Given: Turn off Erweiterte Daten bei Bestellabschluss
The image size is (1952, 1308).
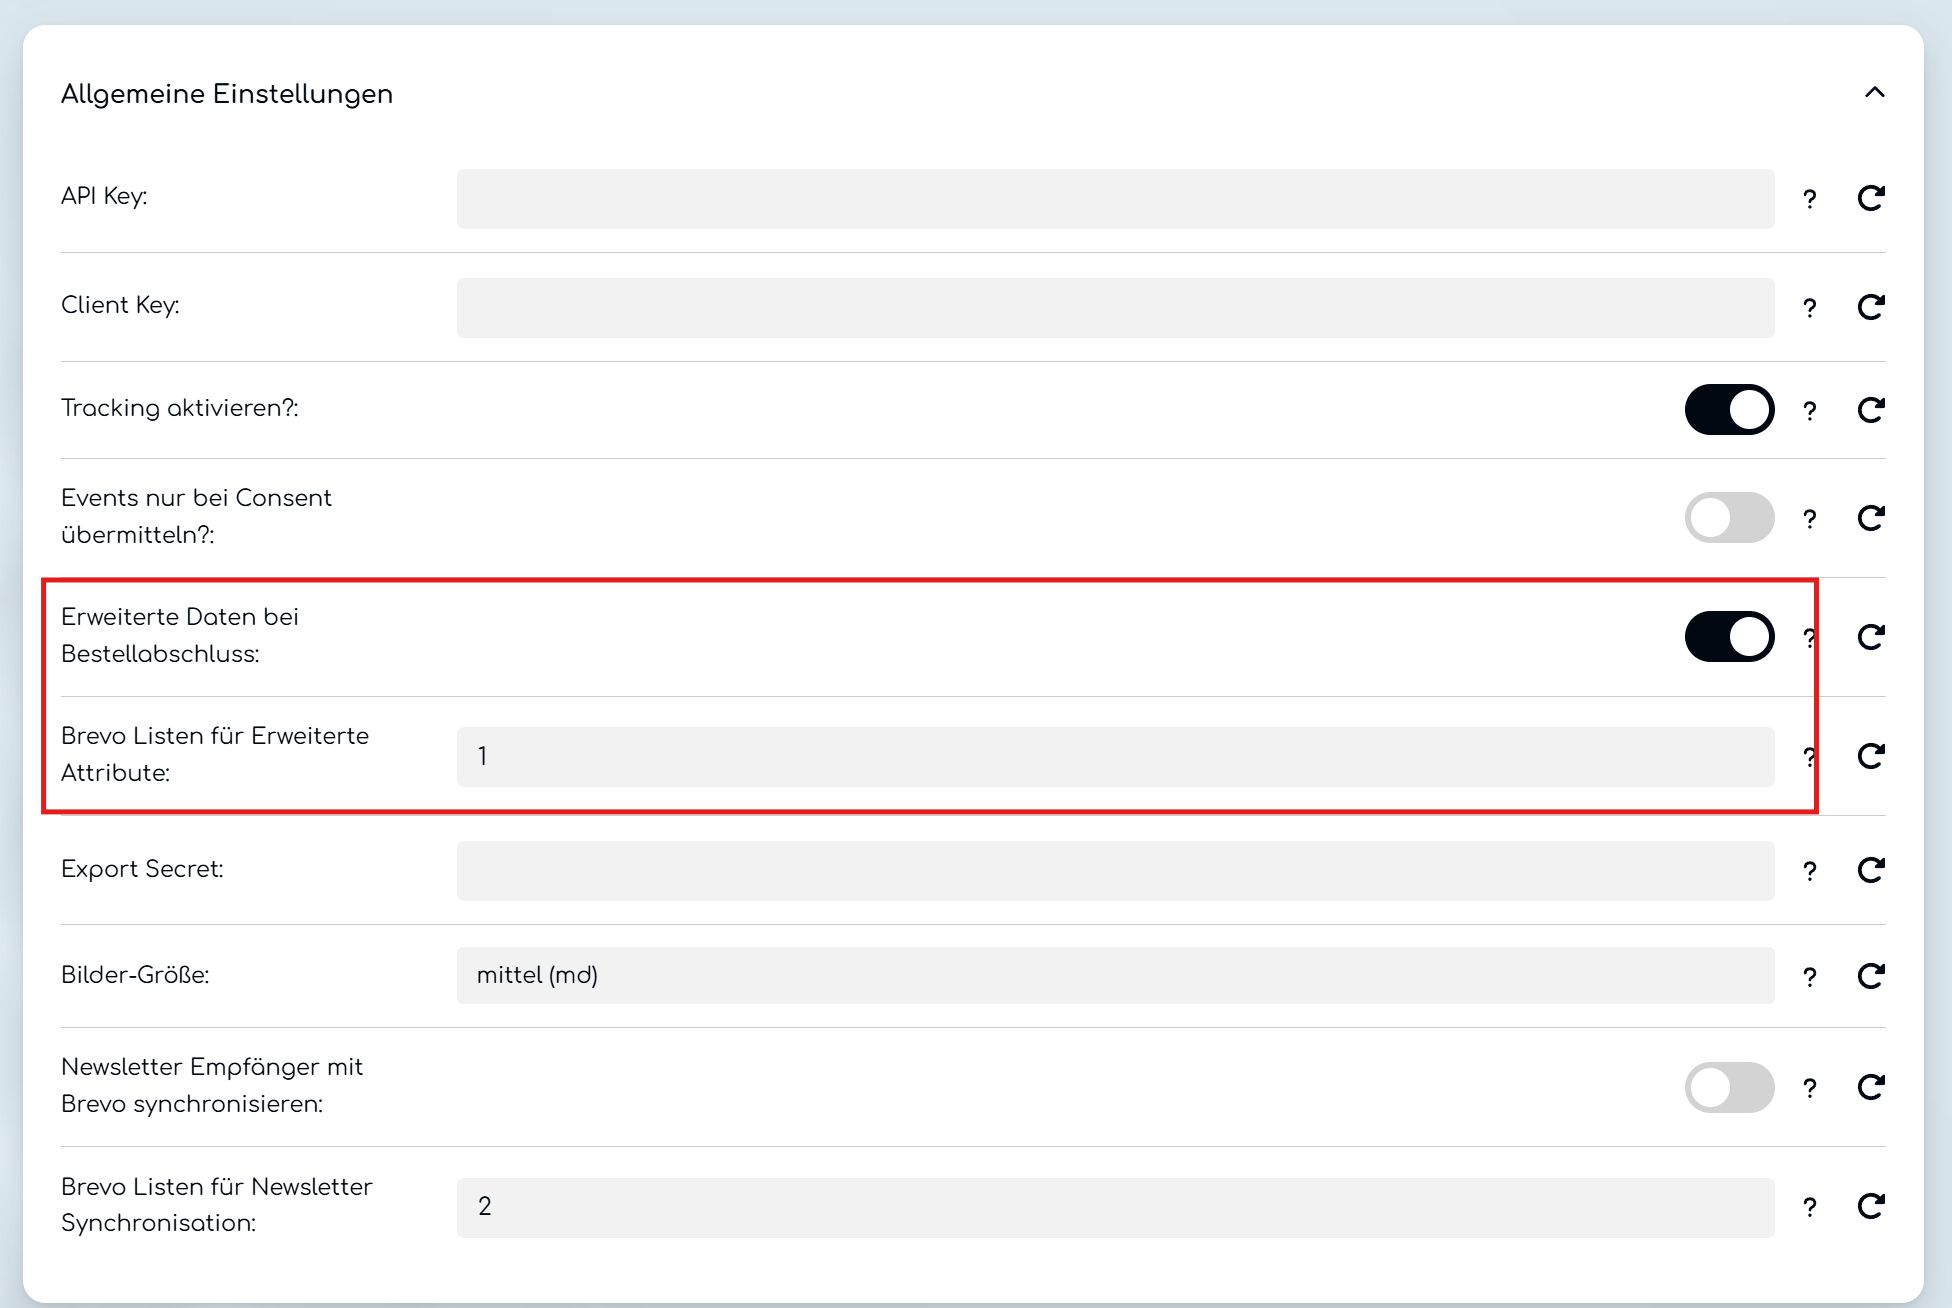Looking at the screenshot, I should tap(1729, 637).
